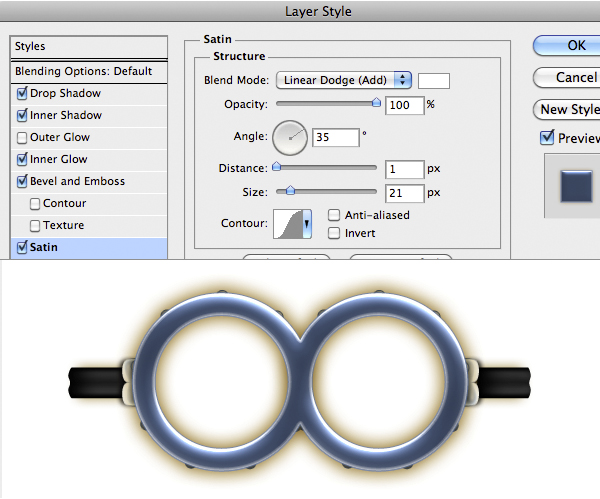Click the Opacity slider handle
Image resolution: width=600 pixels, height=499 pixels.
coord(376,102)
